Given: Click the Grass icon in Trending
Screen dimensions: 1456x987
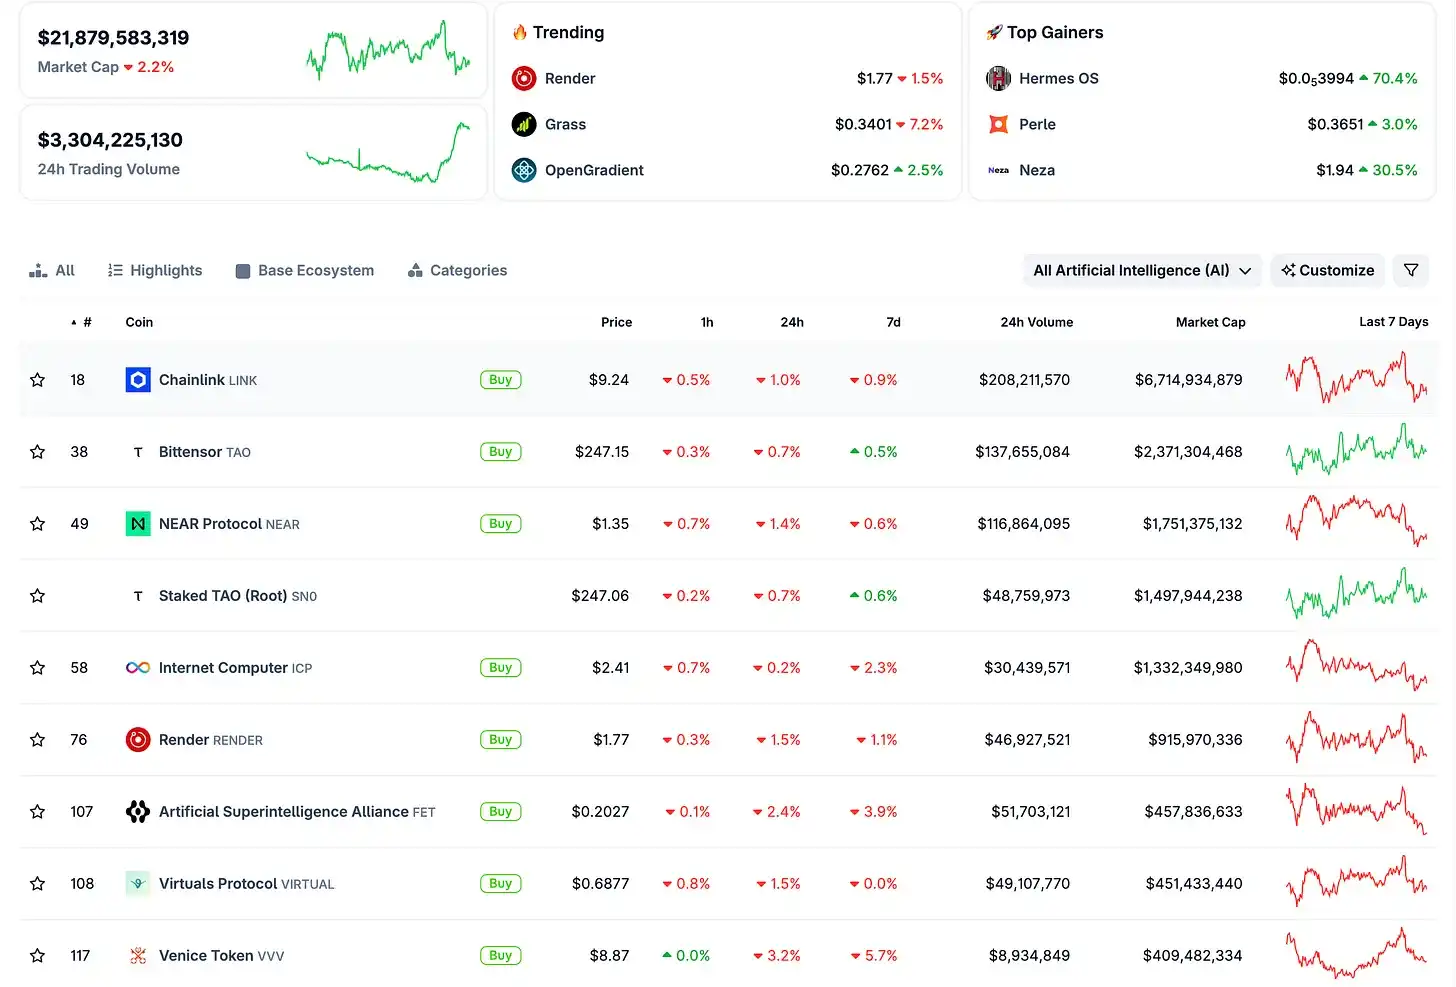Looking at the screenshot, I should 524,124.
